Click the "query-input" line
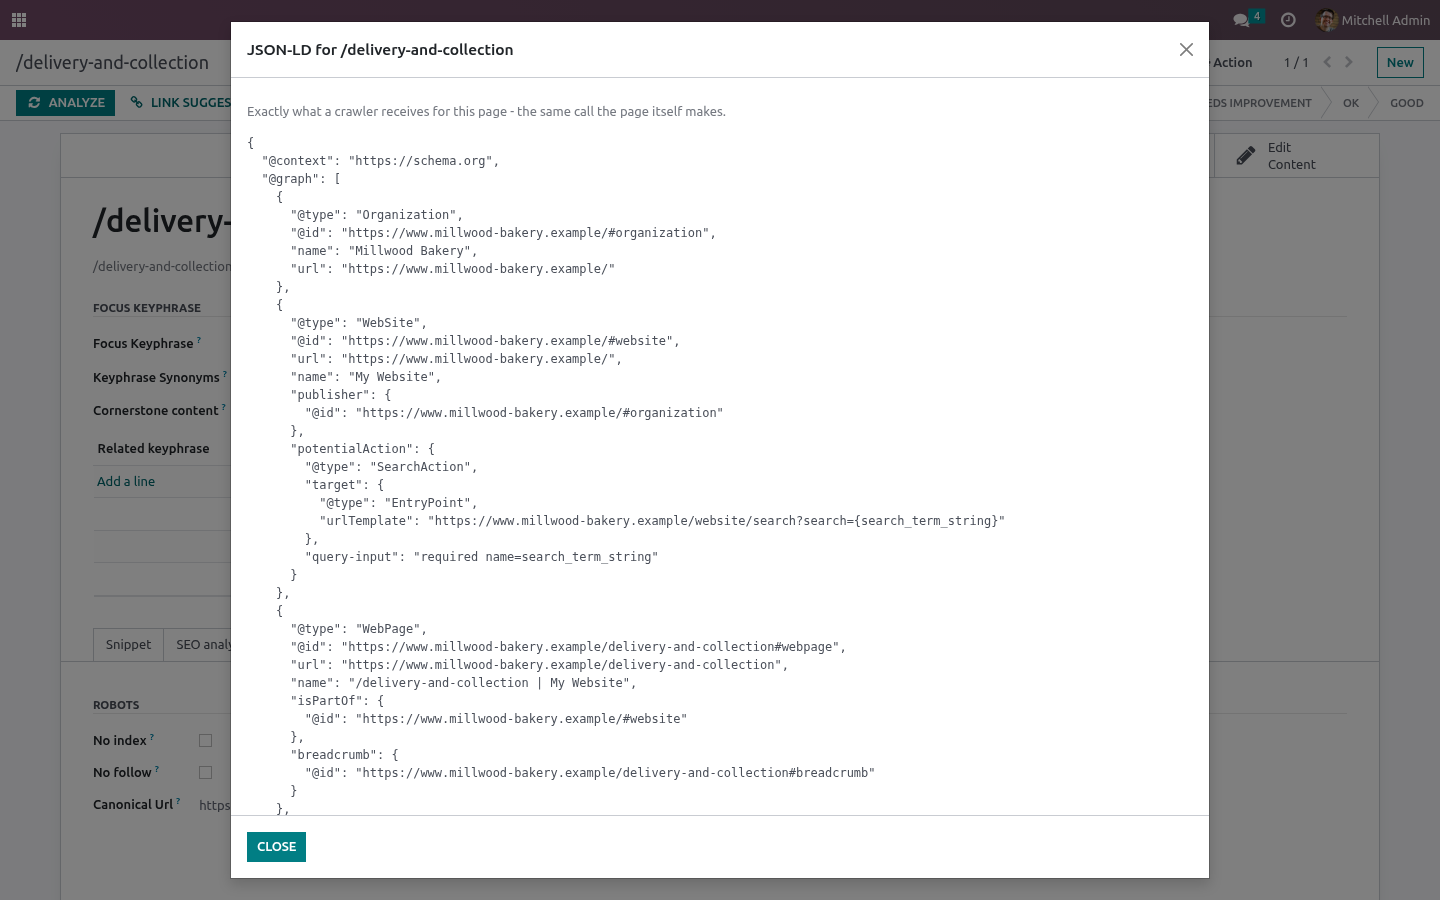This screenshot has height=900, width=1440. point(482,557)
